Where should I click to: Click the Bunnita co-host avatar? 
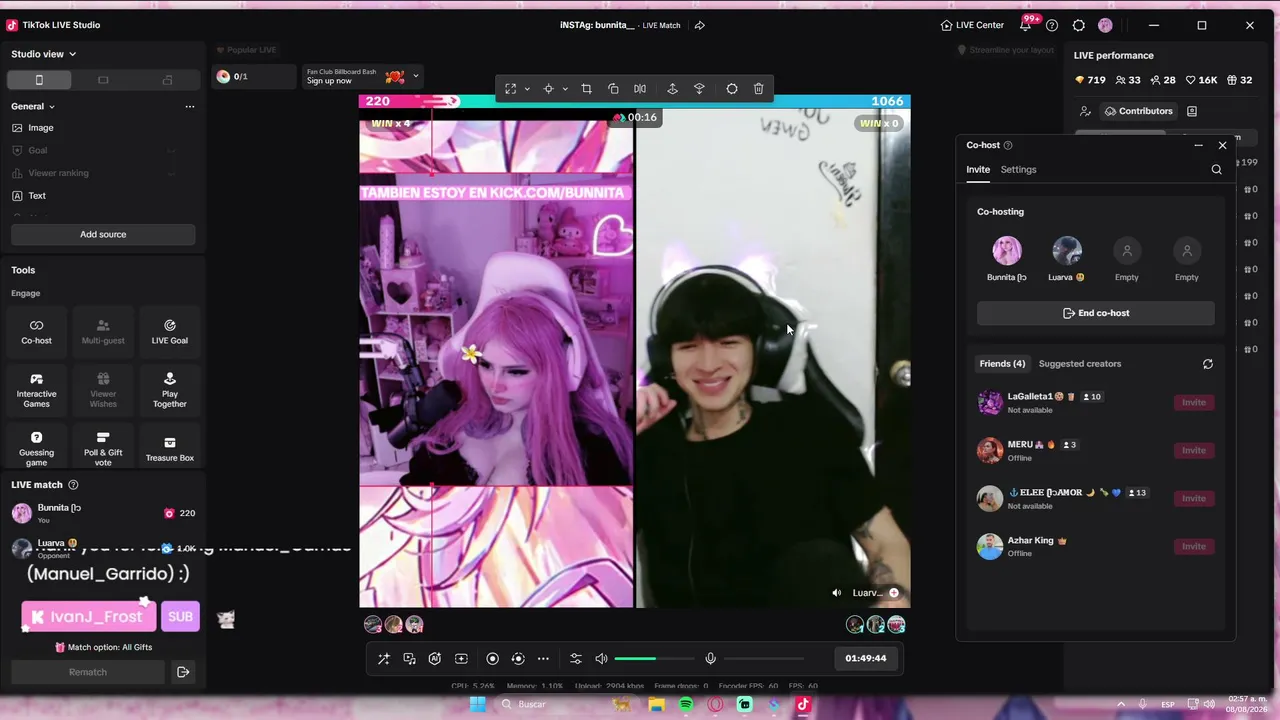tap(1007, 250)
